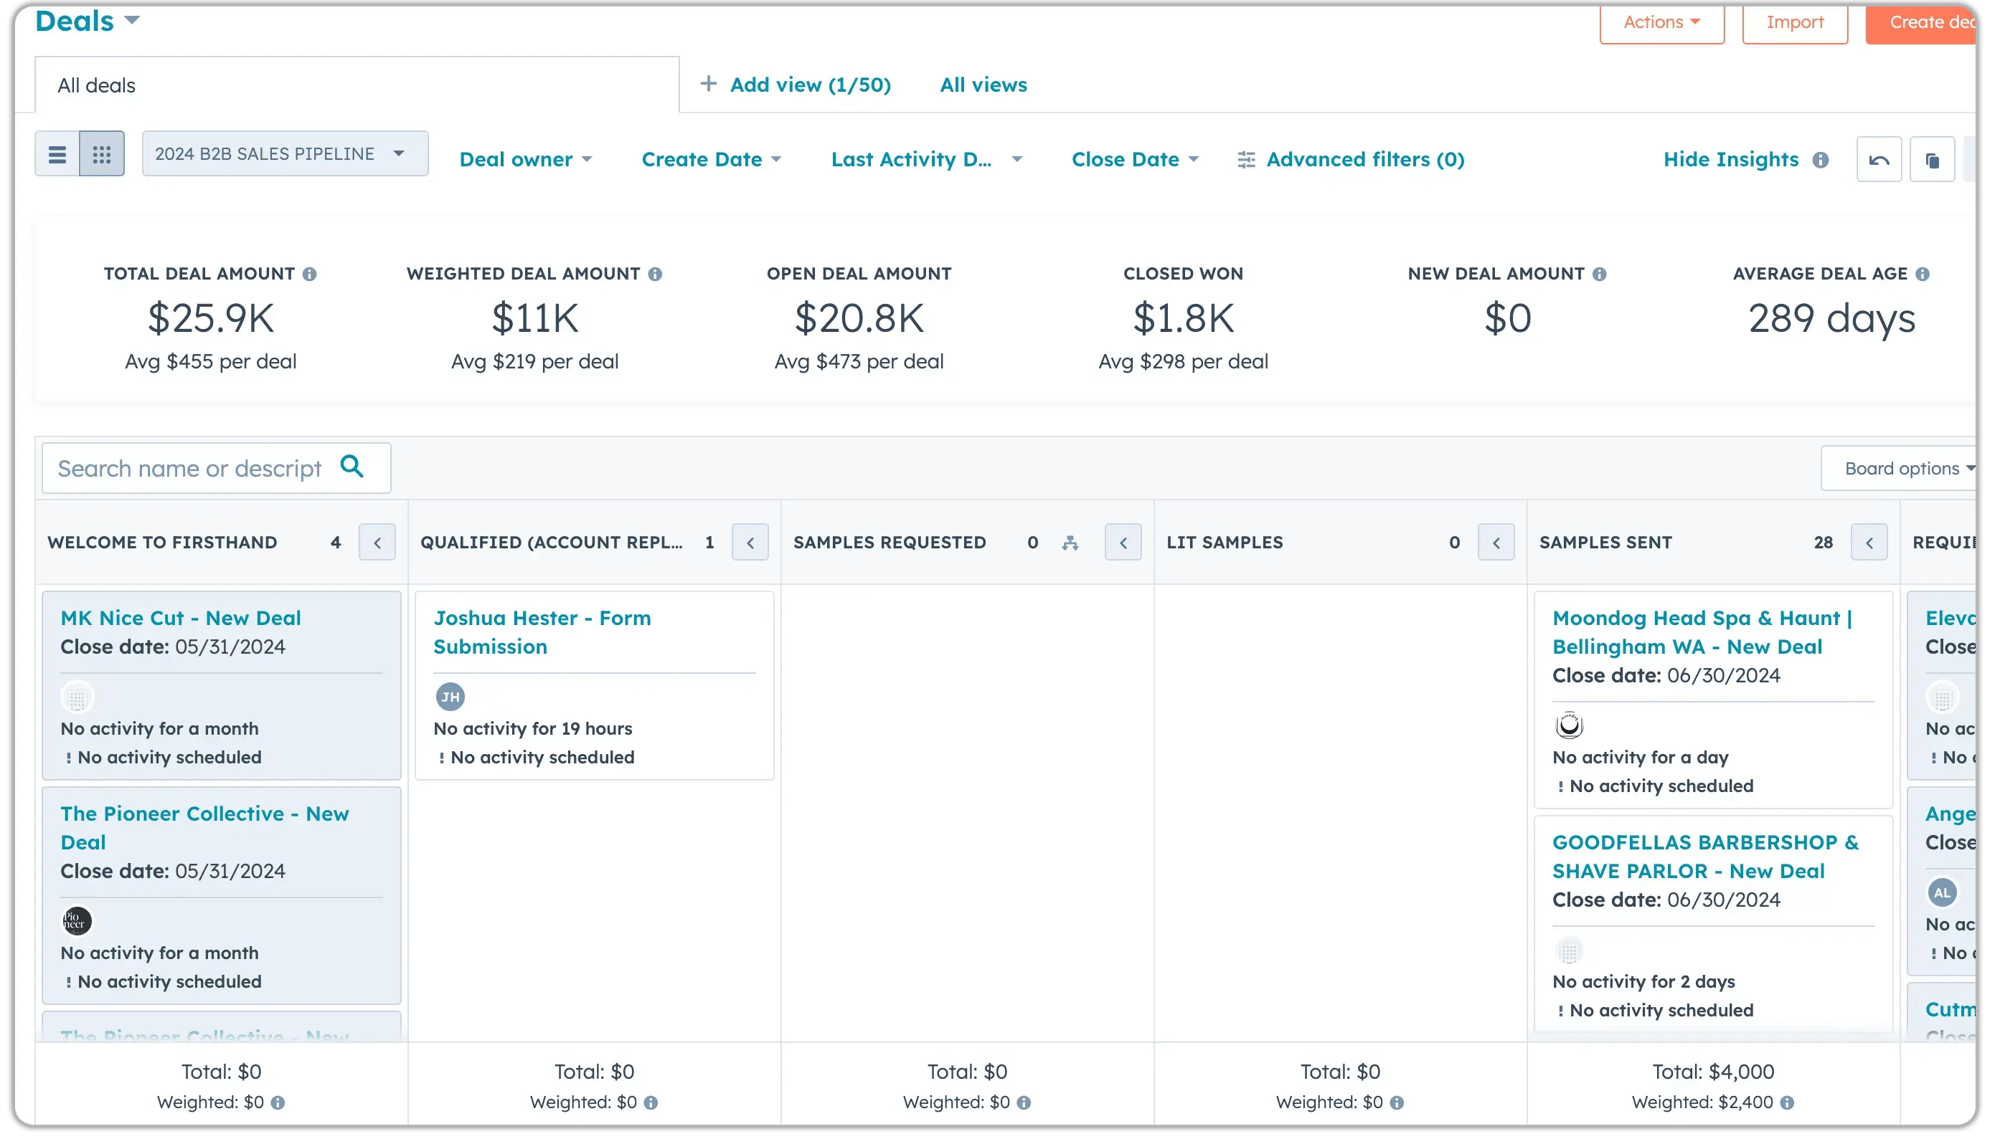
Task: Click the Import button
Action: (x=1794, y=21)
